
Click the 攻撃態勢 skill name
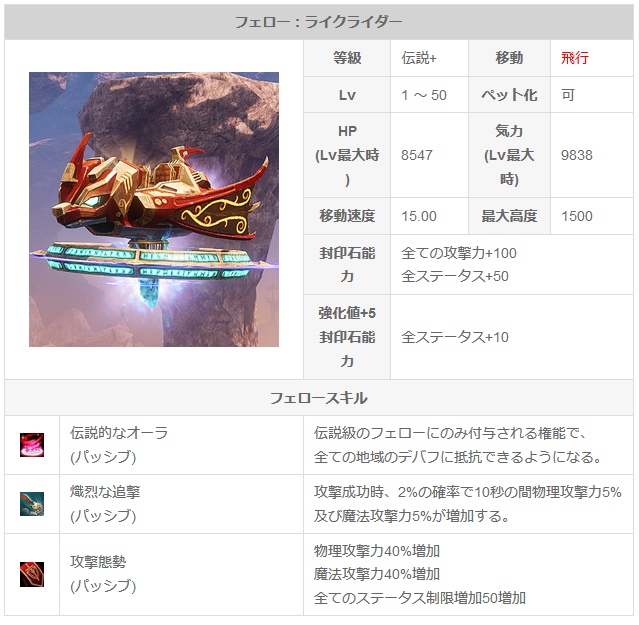click(x=98, y=562)
